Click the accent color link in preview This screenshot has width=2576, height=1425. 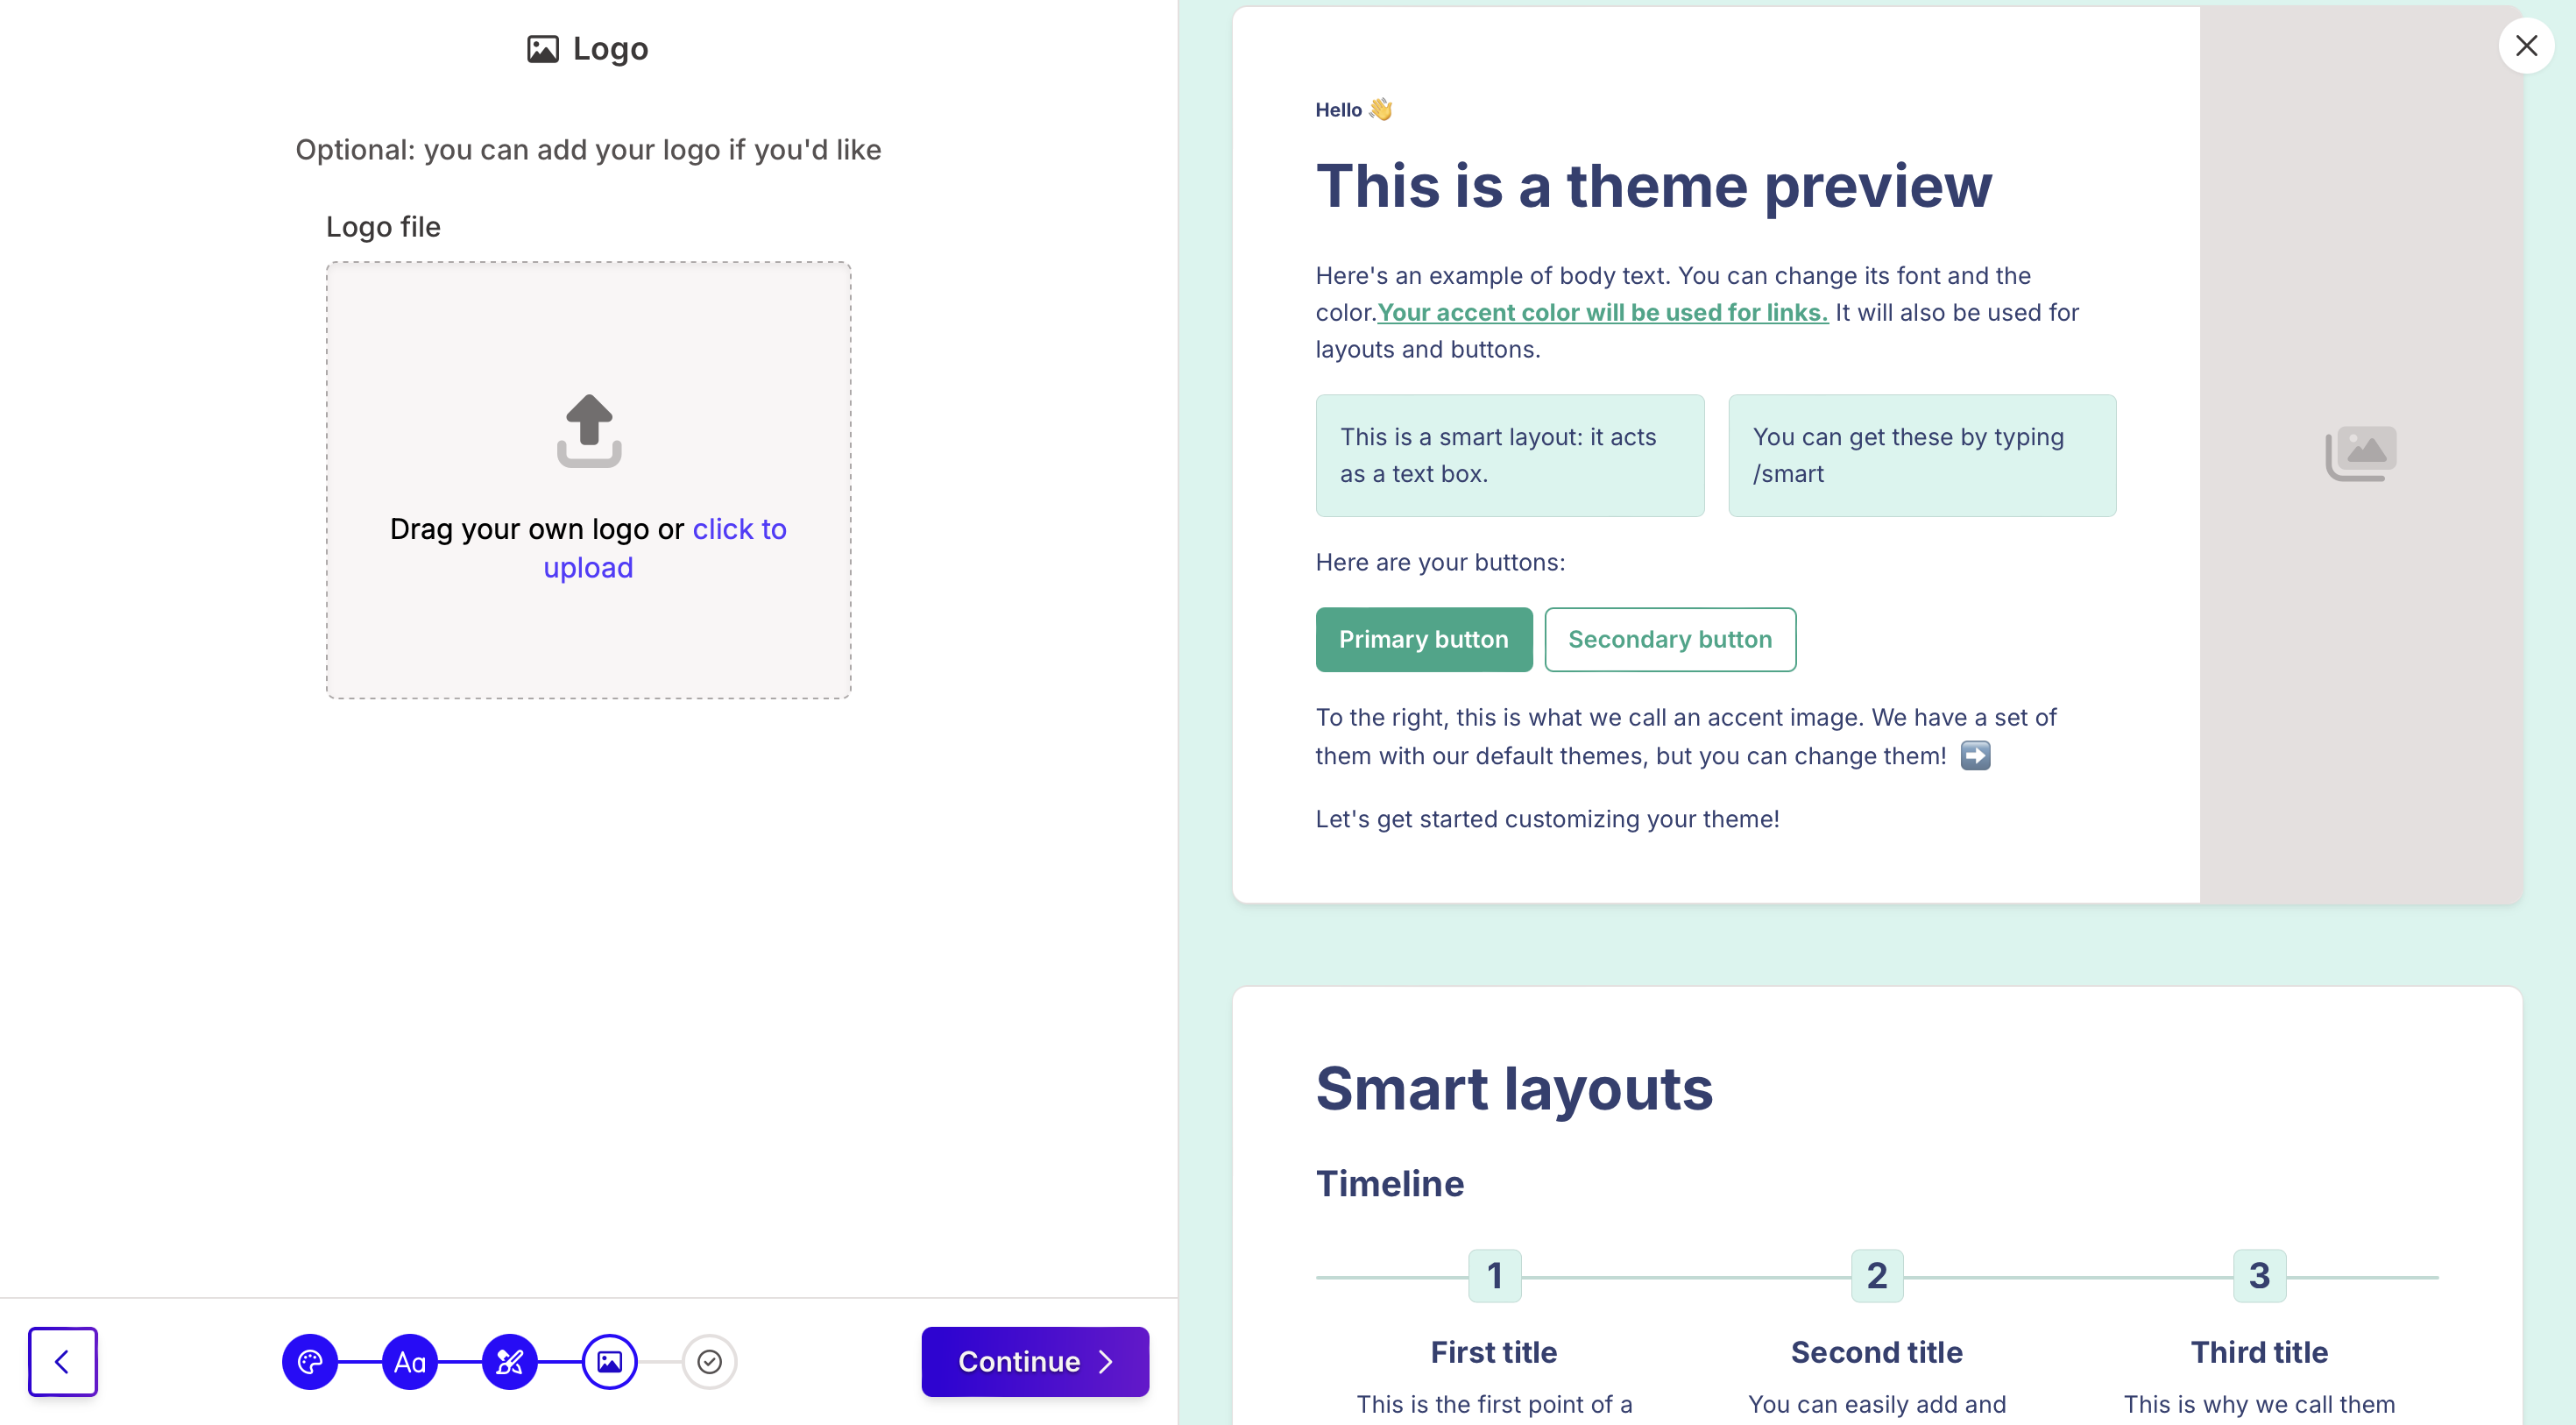(x=1602, y=312)
